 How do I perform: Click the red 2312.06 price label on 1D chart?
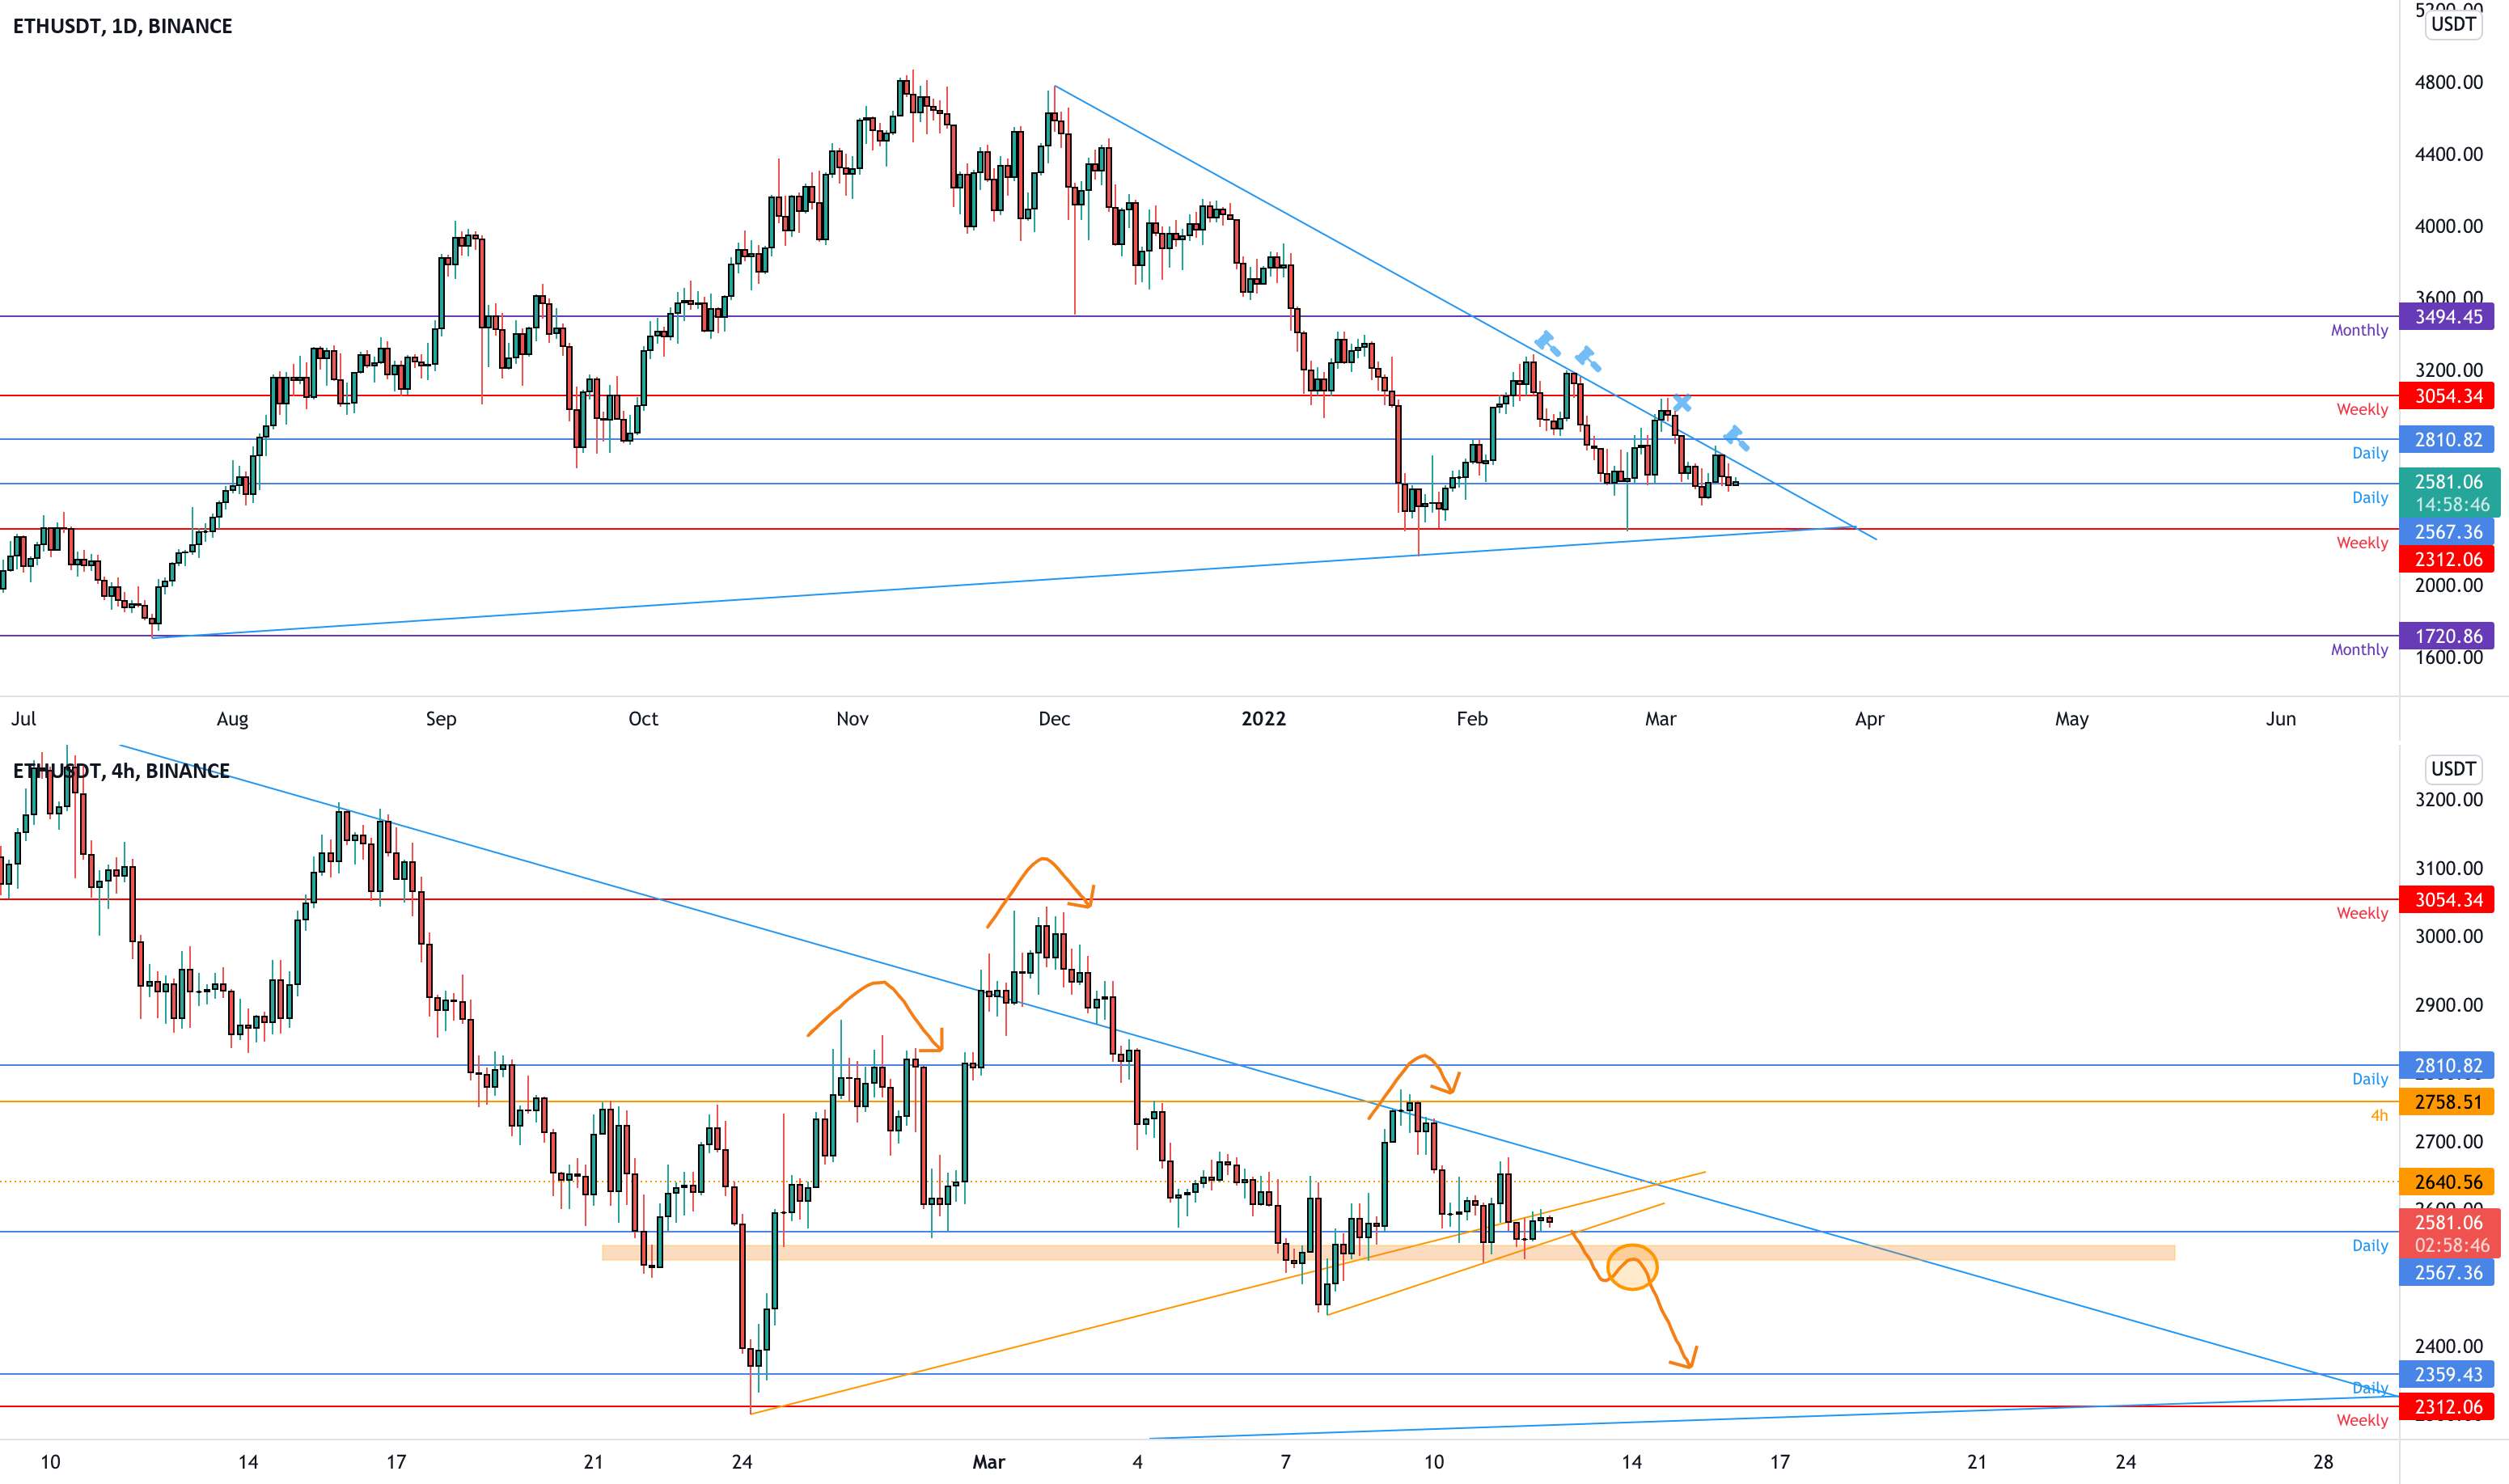click(x=2447, y=559)
